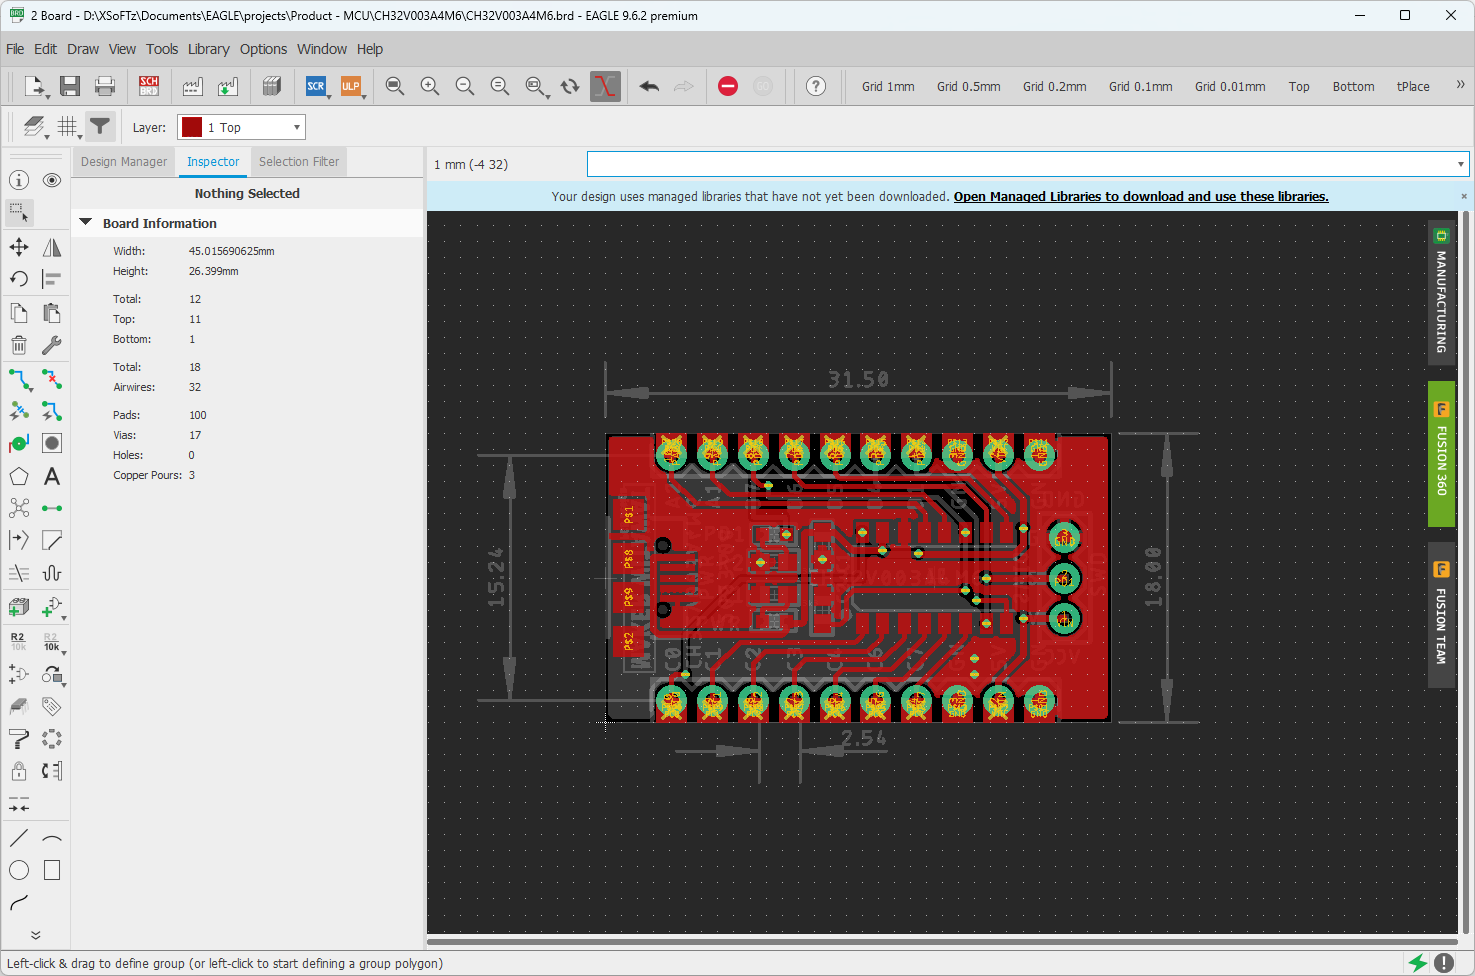
Task: Collapse the Board Information section
Action: (x=84, y=222)
